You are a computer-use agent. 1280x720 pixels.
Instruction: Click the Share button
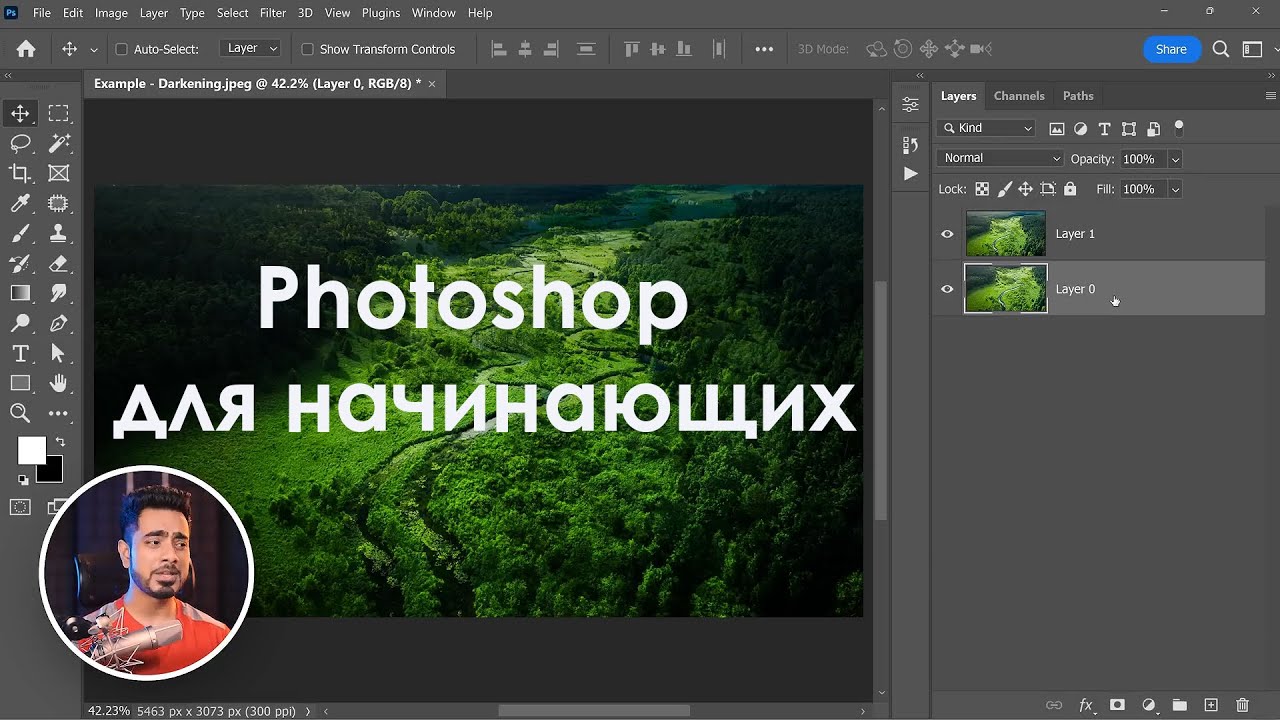pyautogui.click(x=1171, y=49)
